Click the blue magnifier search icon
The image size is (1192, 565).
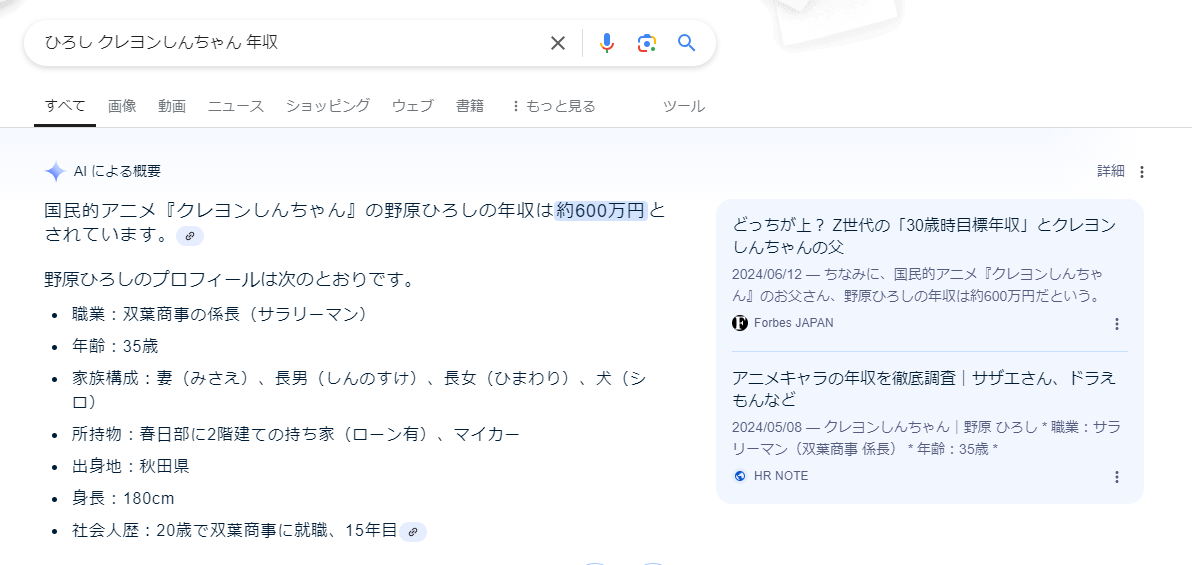[686, 43]
